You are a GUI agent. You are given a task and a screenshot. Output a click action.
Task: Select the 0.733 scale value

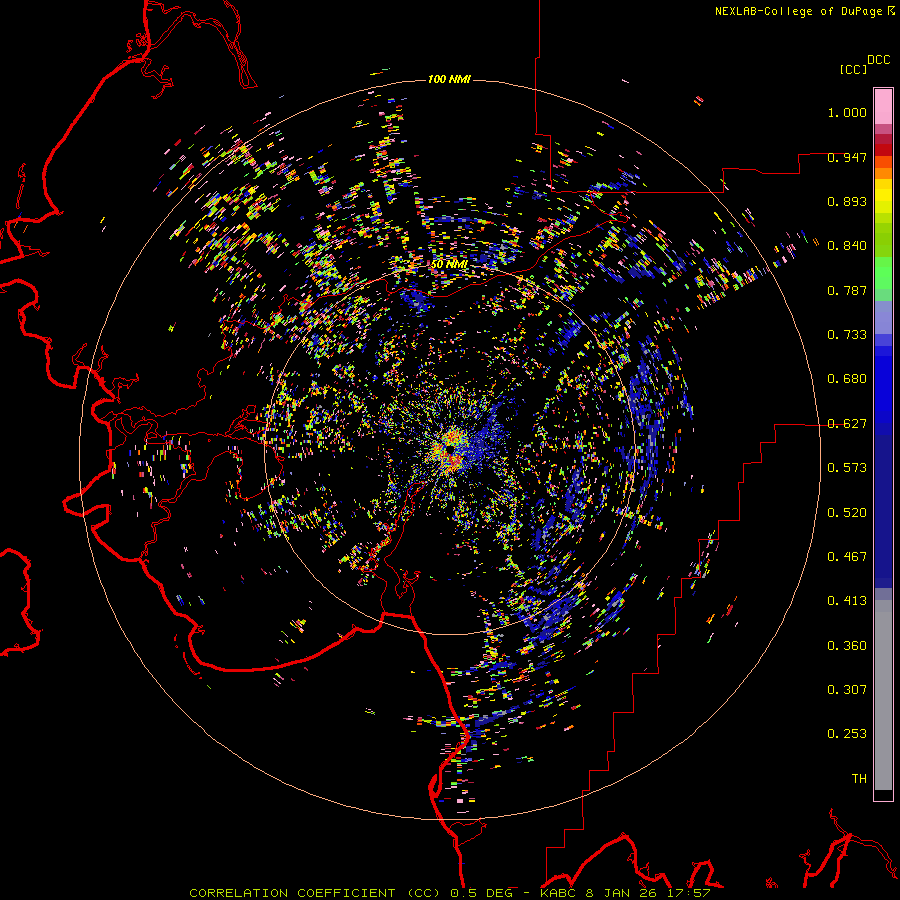click(x=847, y=335)
